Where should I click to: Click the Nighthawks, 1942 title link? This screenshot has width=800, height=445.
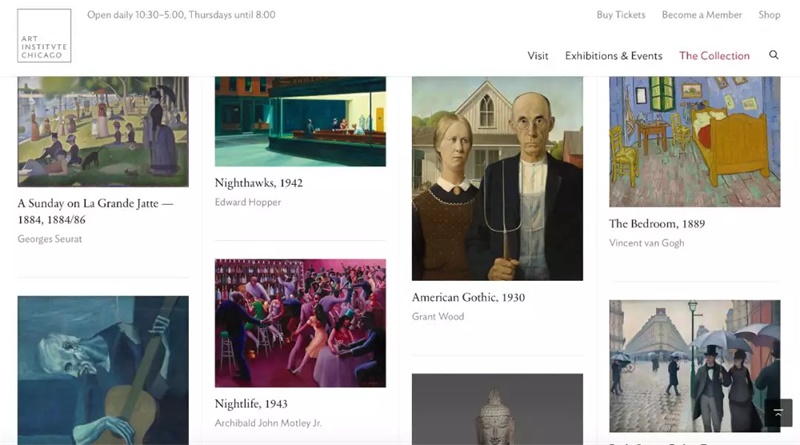click(x=259, y=183)
